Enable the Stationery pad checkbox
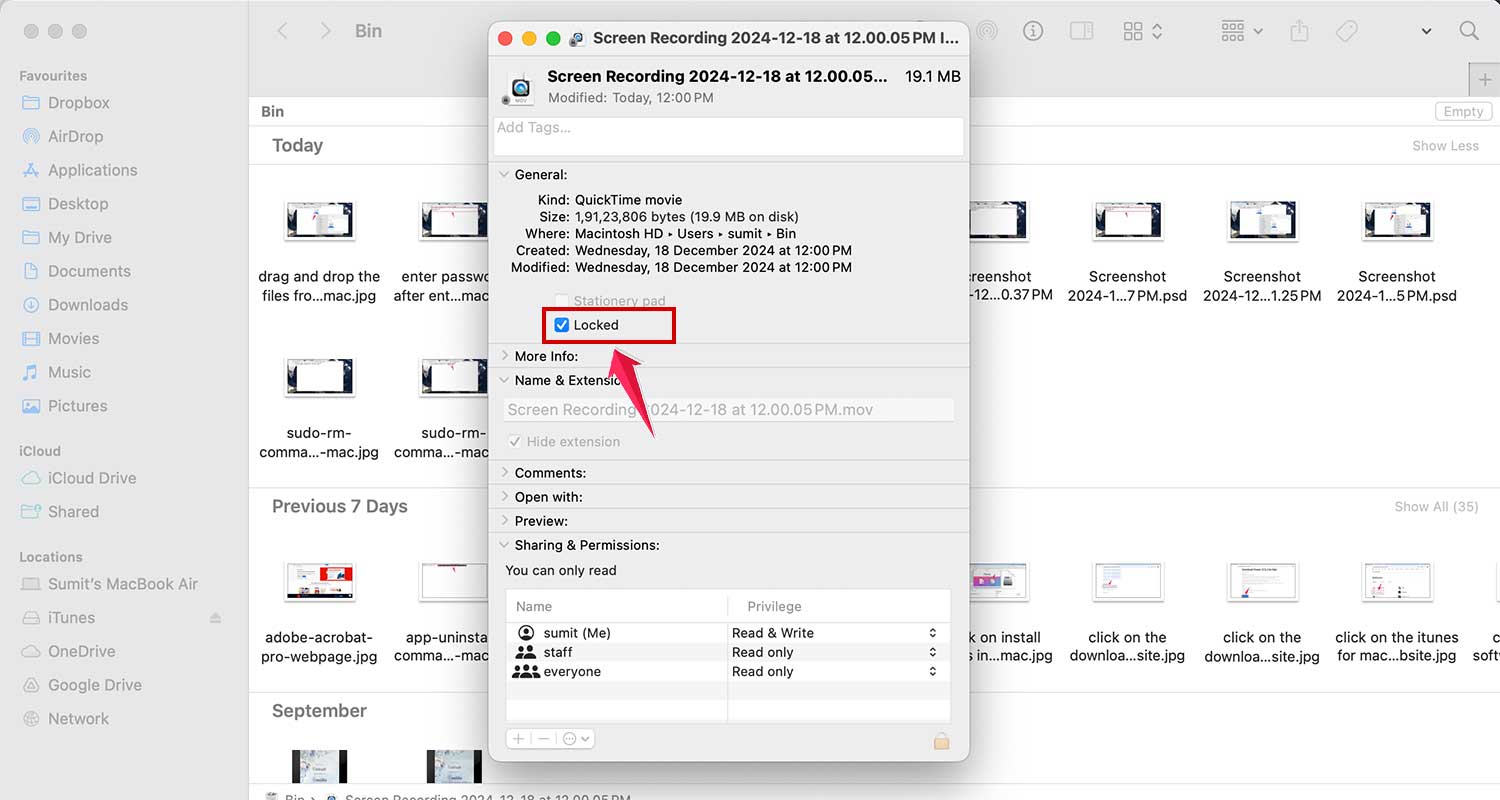This screenshot has width=1500, height=800. [562, 300]
